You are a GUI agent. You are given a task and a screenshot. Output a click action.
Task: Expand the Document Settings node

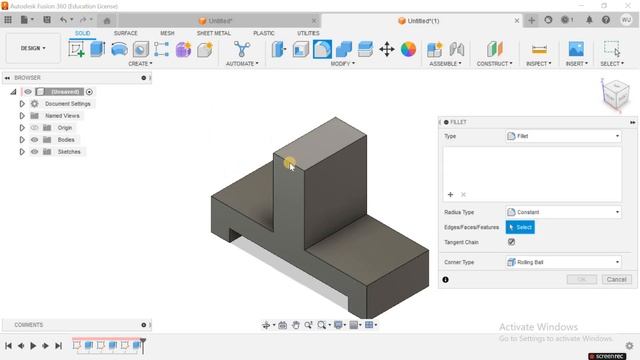point(22,104)
